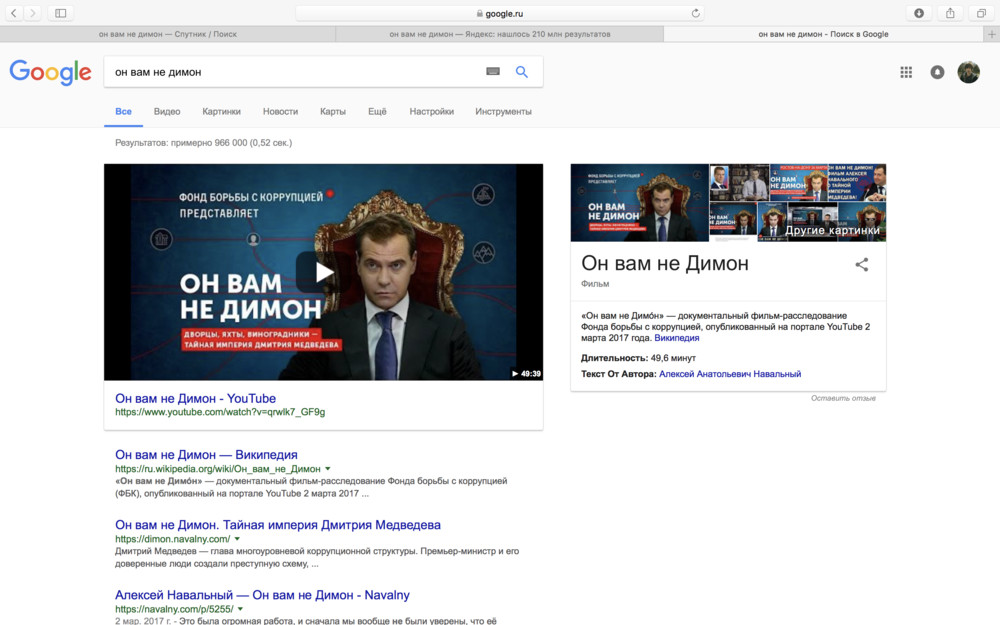Image resolution: width=1000 pixels, height=625 pixels.
Task: Go back with Safari back arrow
Action: click(x=13, y=13)
